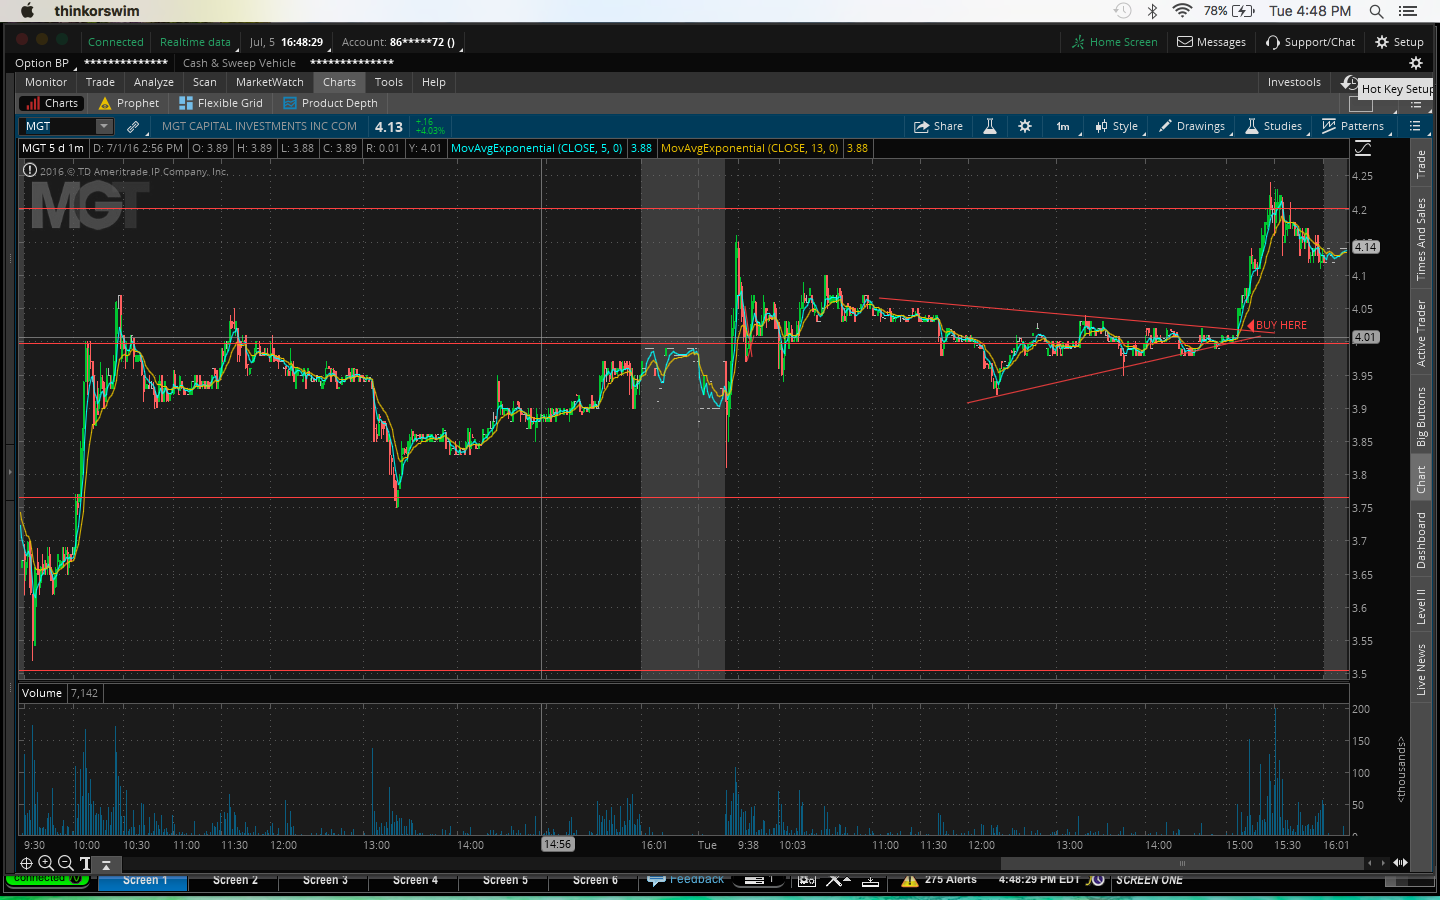
Task: Open the Flexible Grid sub-tab
Action: pos(221,103)
